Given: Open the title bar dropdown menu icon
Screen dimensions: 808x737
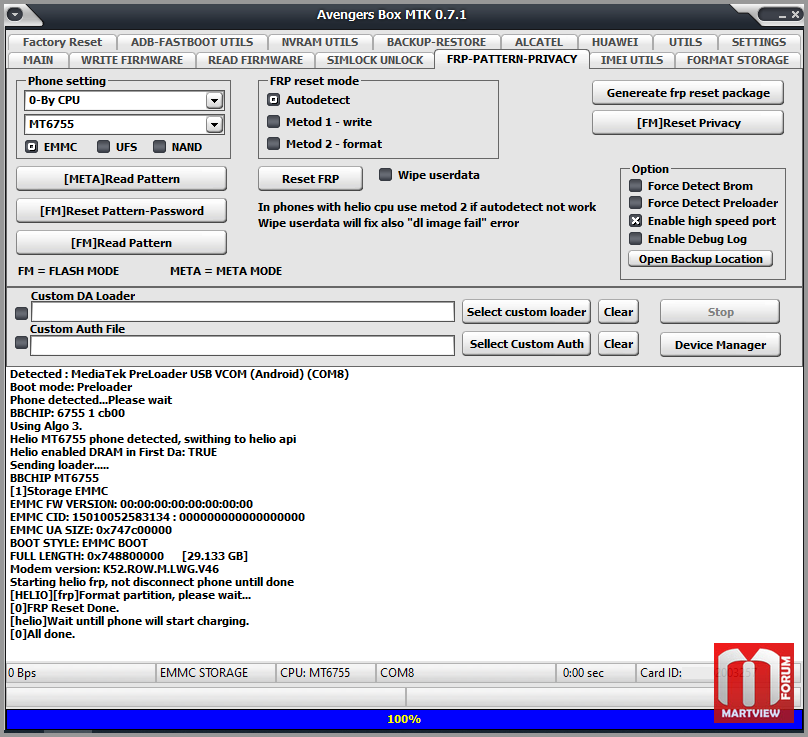Looking at the screenshot, I should tap(15, 14).
